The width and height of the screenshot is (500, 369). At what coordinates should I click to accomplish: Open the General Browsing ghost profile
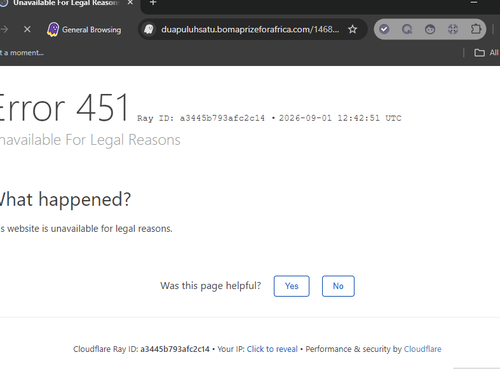click(x=84, y=30)
